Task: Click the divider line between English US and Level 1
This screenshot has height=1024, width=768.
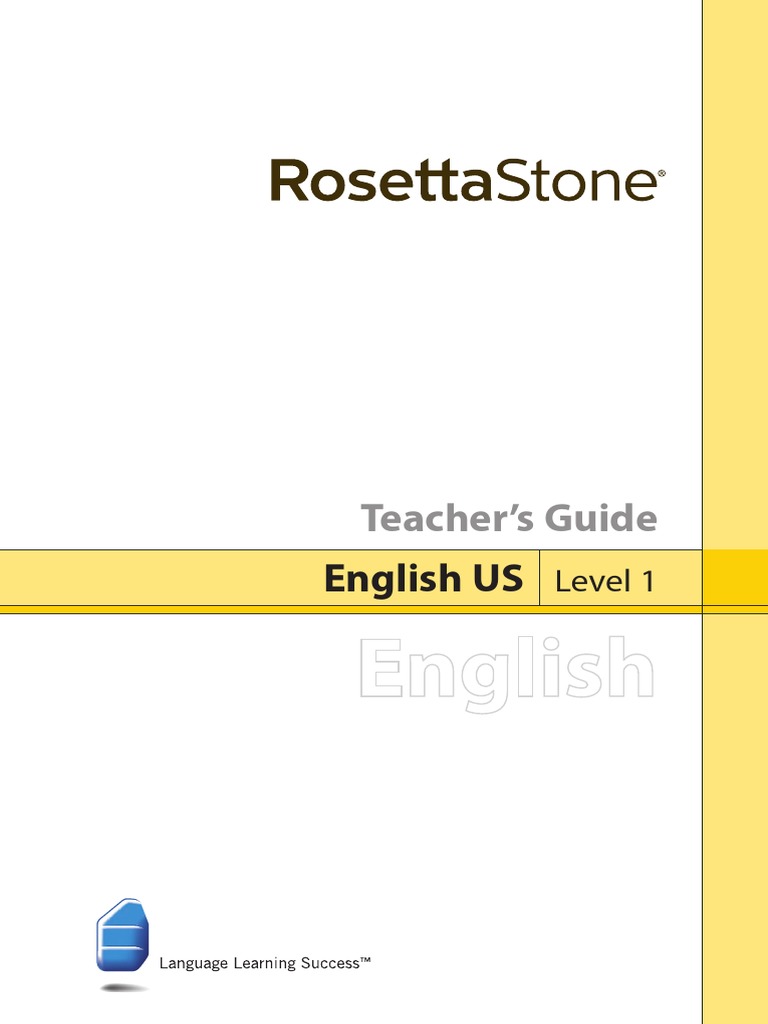Action: point(539,578)
